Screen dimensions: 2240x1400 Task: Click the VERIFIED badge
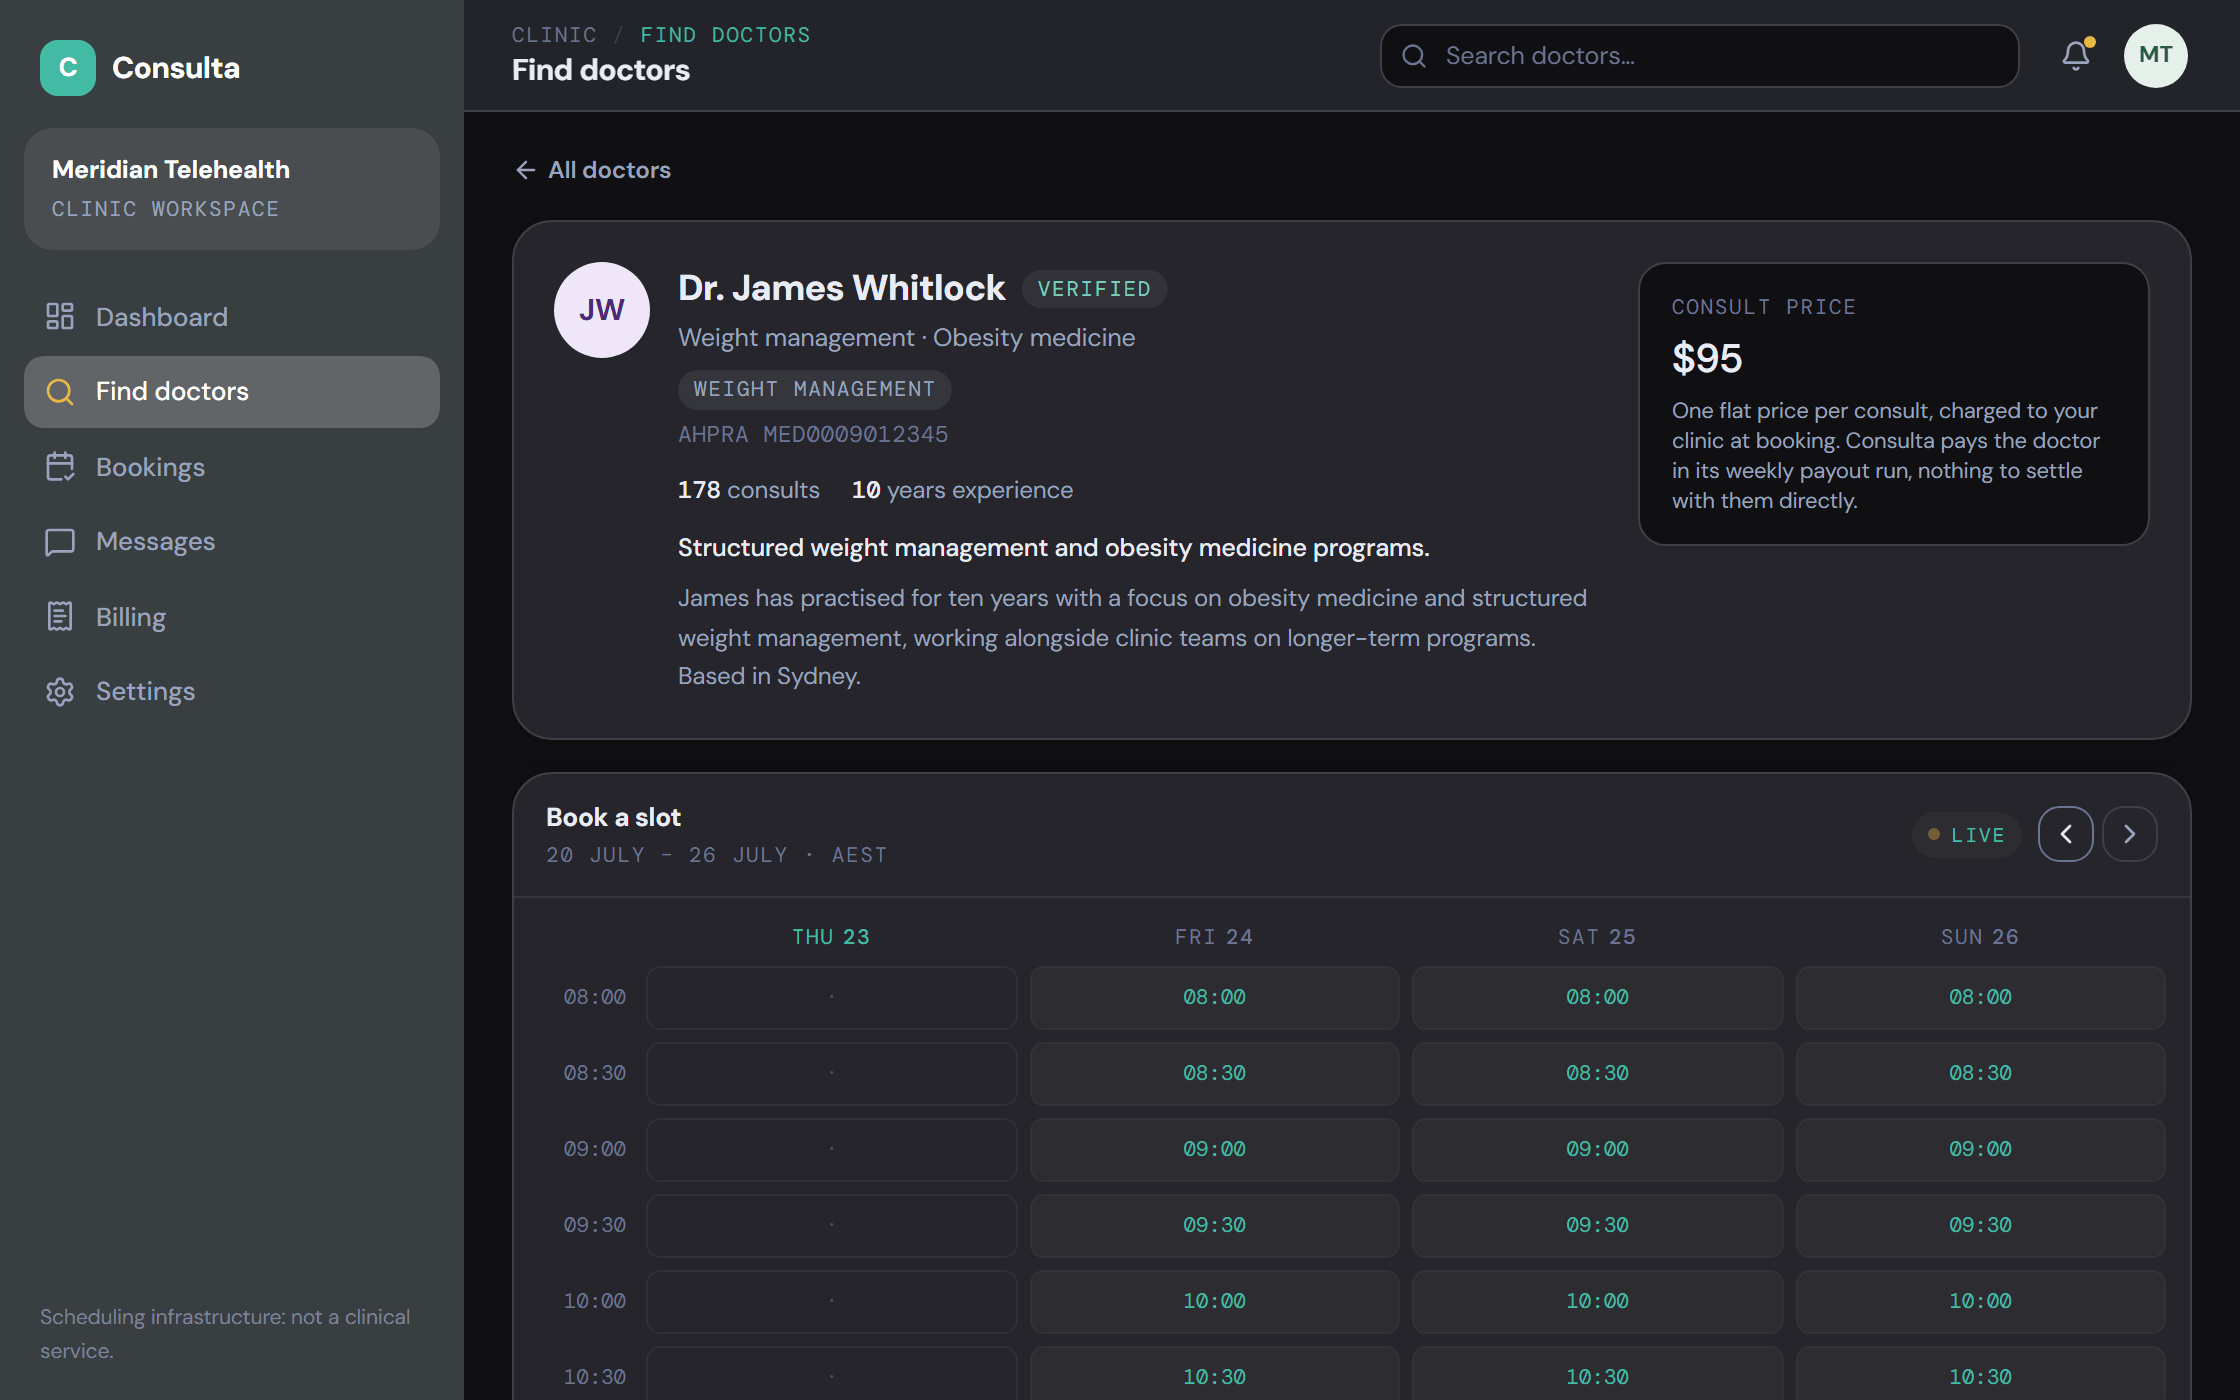(x=1094, y=289)
